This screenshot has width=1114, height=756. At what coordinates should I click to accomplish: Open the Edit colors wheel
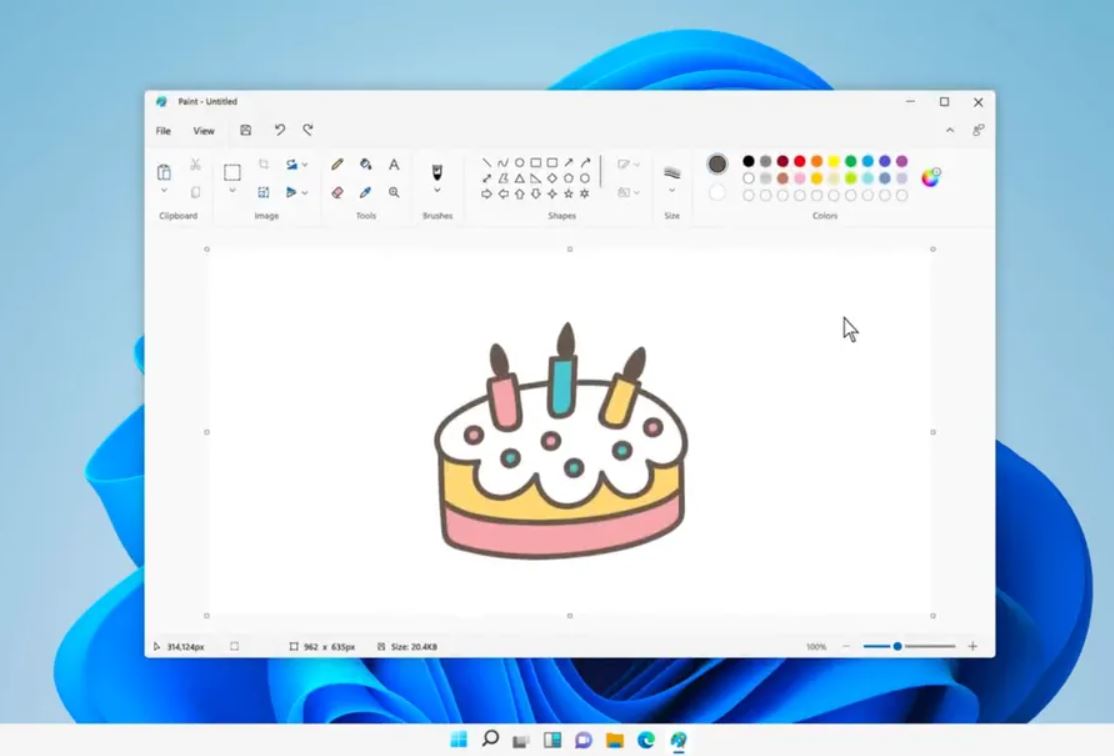(x=930, y=177)
